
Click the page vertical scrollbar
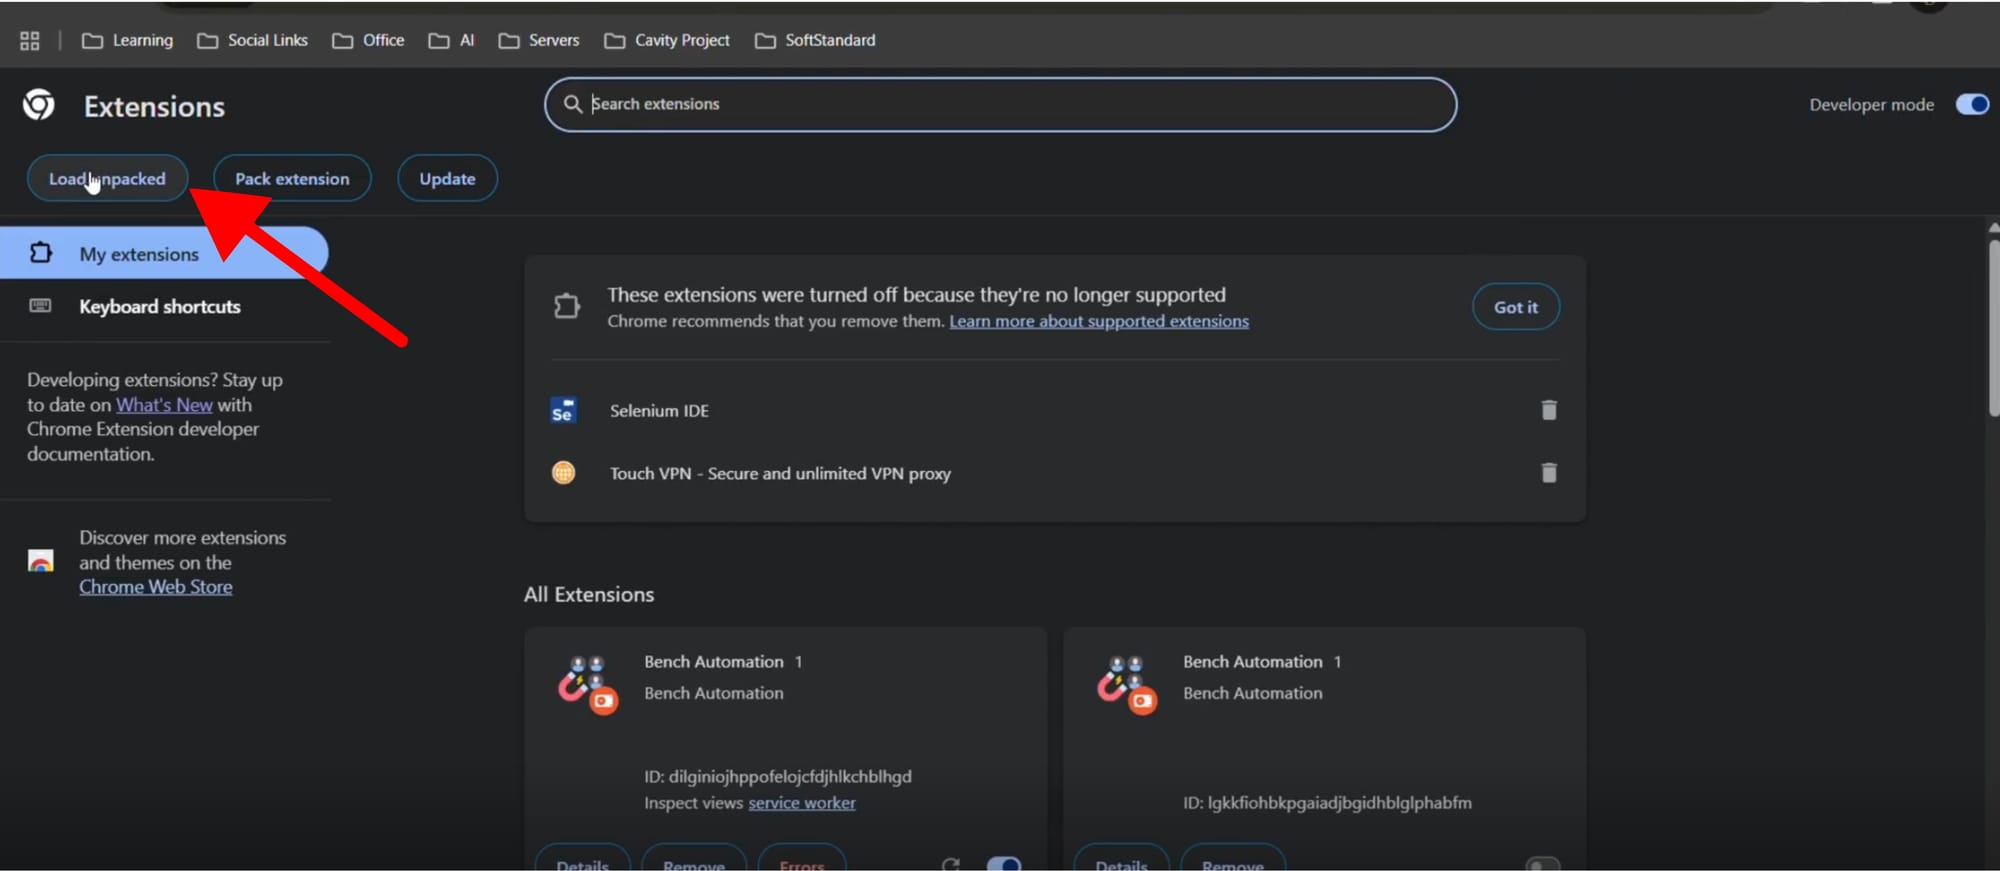tap(1993, 330)
